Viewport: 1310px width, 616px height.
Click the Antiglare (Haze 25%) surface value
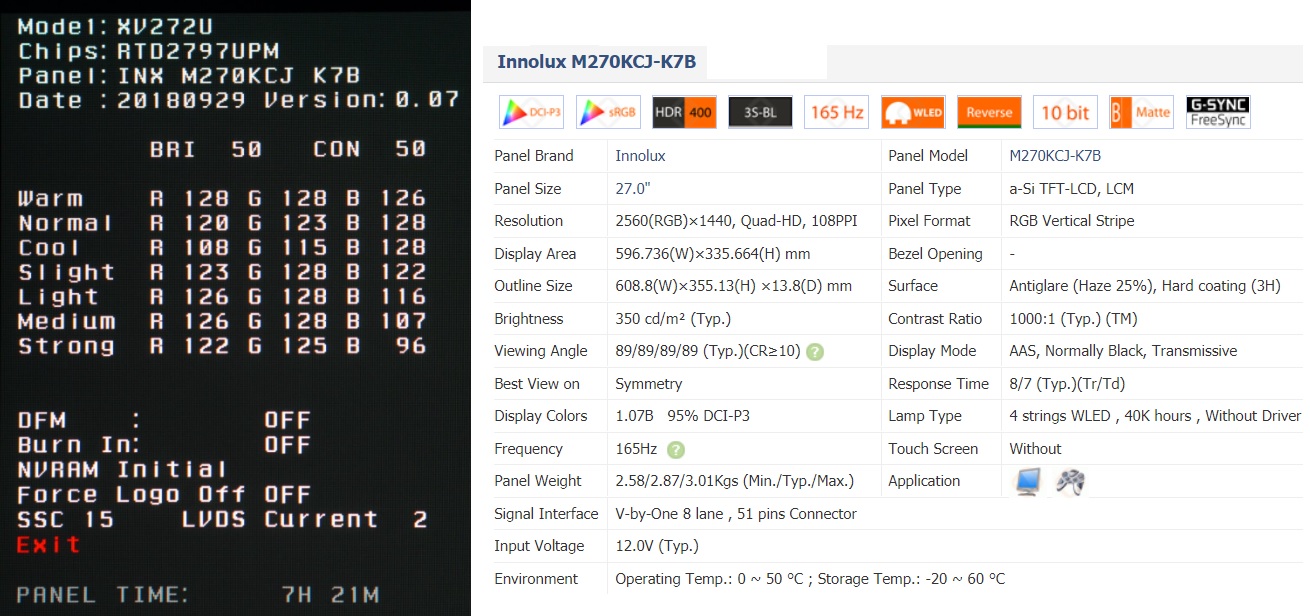1145,286
